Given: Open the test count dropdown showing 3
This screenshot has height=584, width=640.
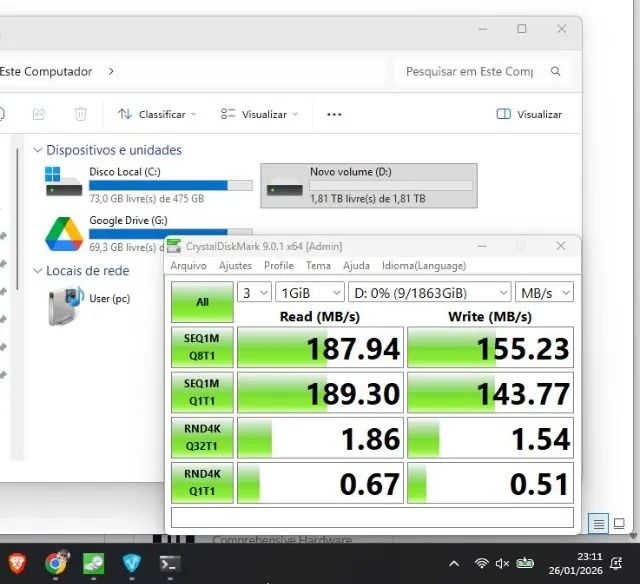Looking at the screenshot, I should (x=254, y=292).
